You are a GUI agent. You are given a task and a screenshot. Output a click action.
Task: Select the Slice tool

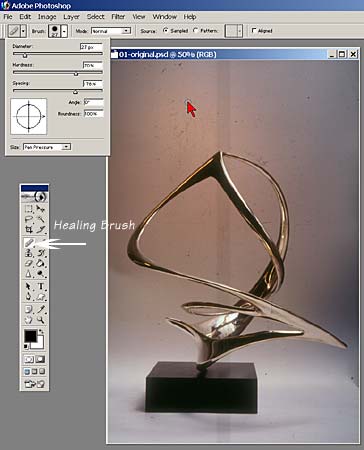tap(40, 229)
